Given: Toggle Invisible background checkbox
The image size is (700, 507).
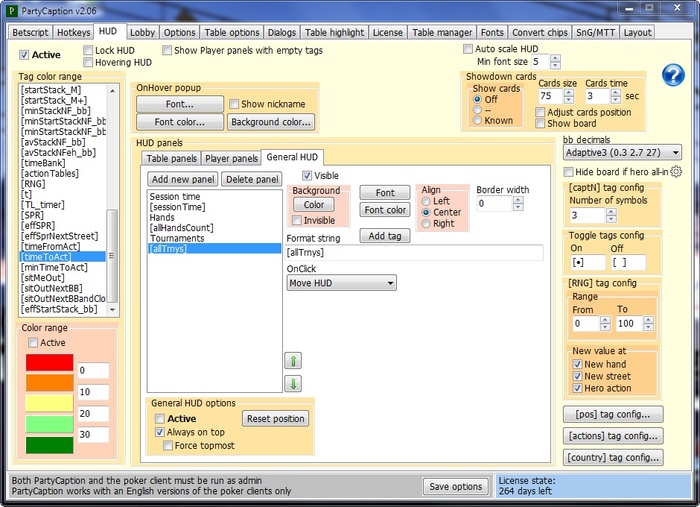Looking at the screenshot, I should click(296, 220).
